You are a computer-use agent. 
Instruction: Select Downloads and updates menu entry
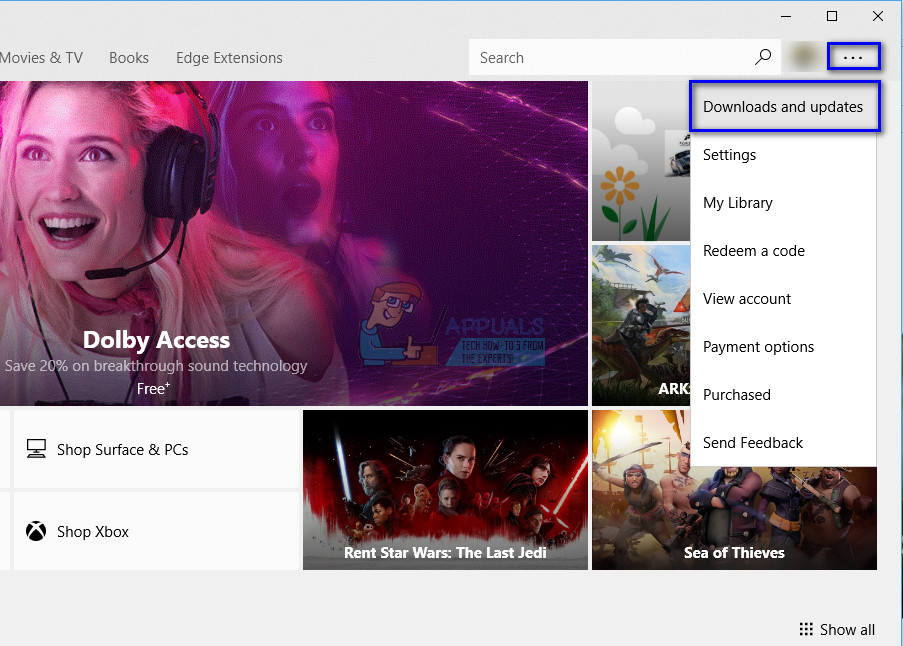785,107
